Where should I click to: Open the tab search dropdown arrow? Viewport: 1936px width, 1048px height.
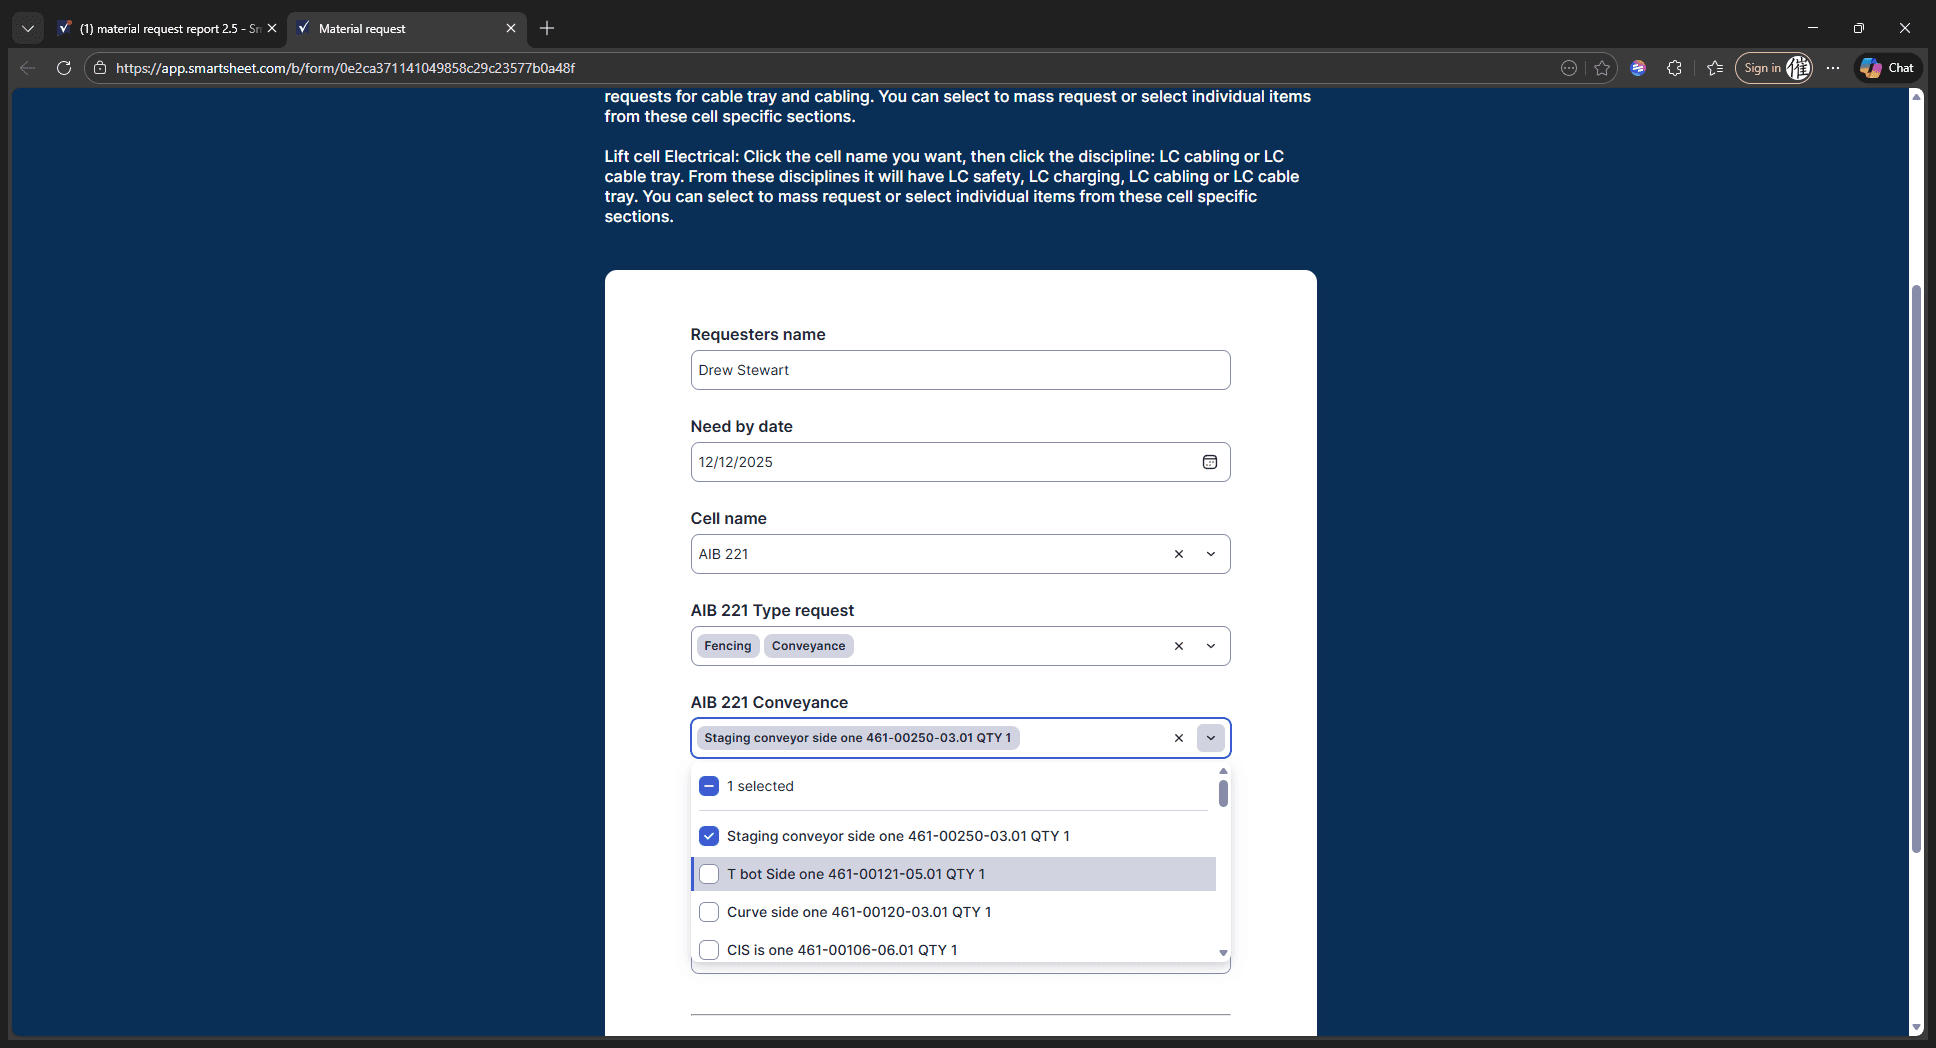click(28, 28)
